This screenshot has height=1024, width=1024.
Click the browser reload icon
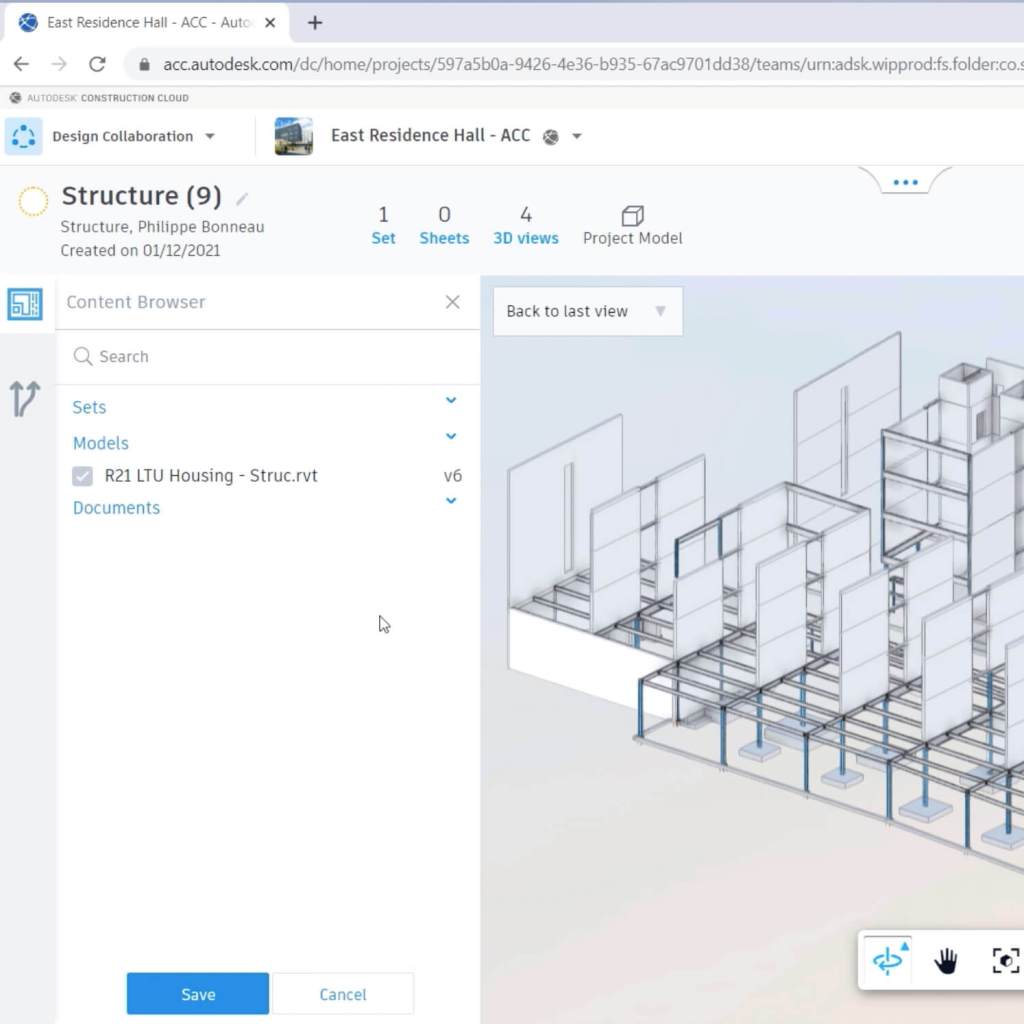[97, 64]
